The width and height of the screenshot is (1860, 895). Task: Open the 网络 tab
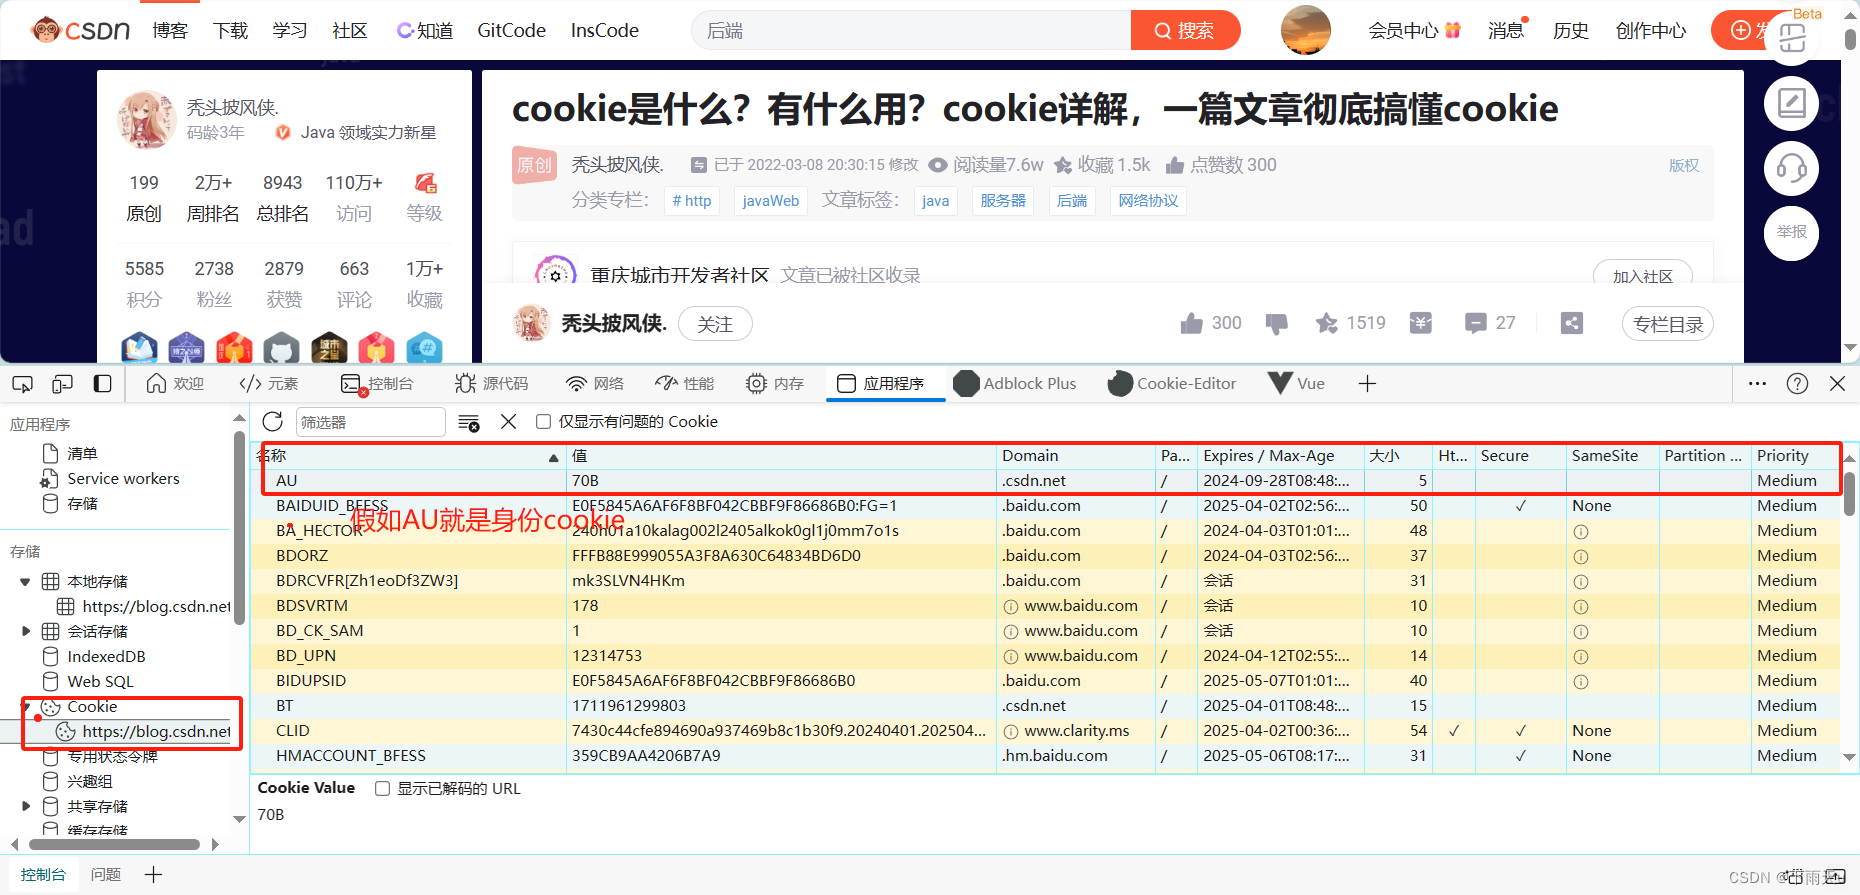(595, 384)
